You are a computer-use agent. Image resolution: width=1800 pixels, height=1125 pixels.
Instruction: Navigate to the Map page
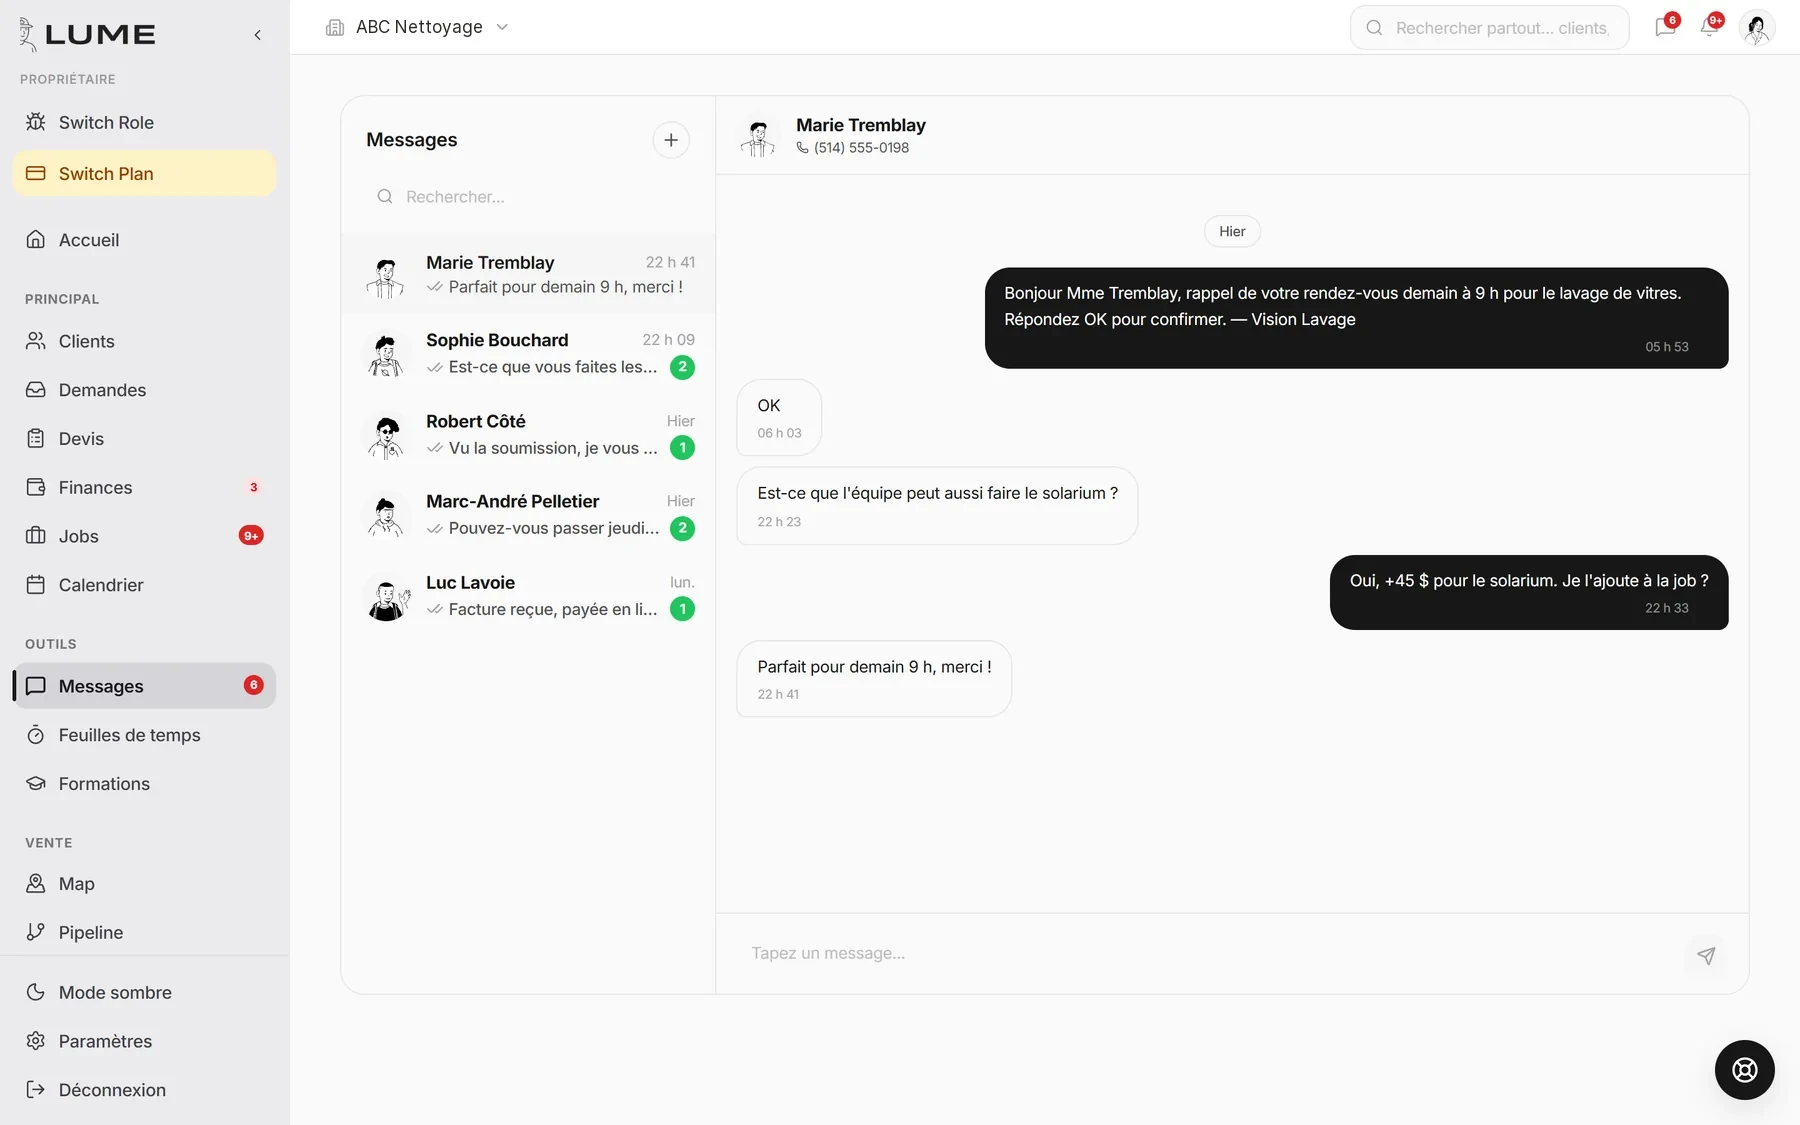click(x=144, y=884)
